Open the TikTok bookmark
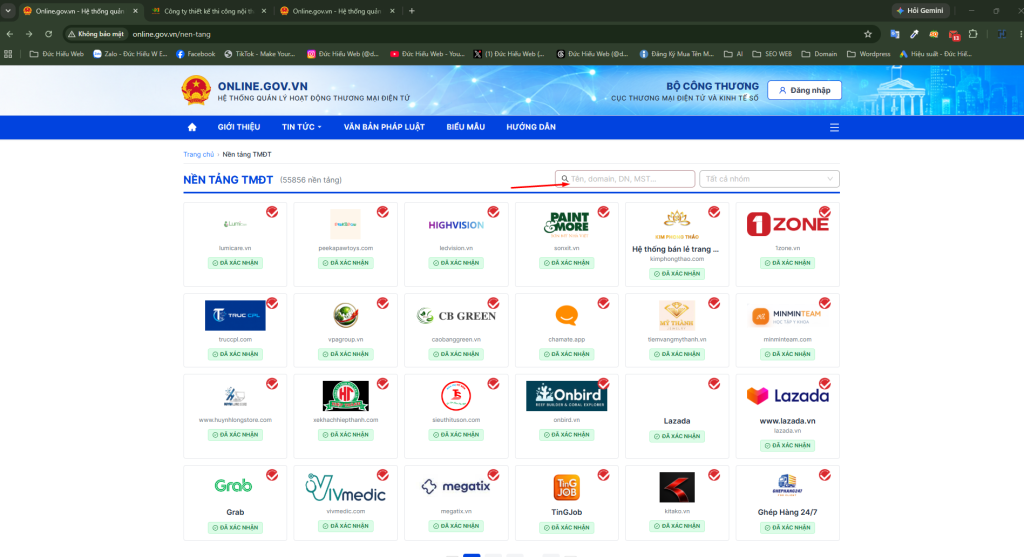The height and width of the screenshot is (557, 1024). point(259,54)
